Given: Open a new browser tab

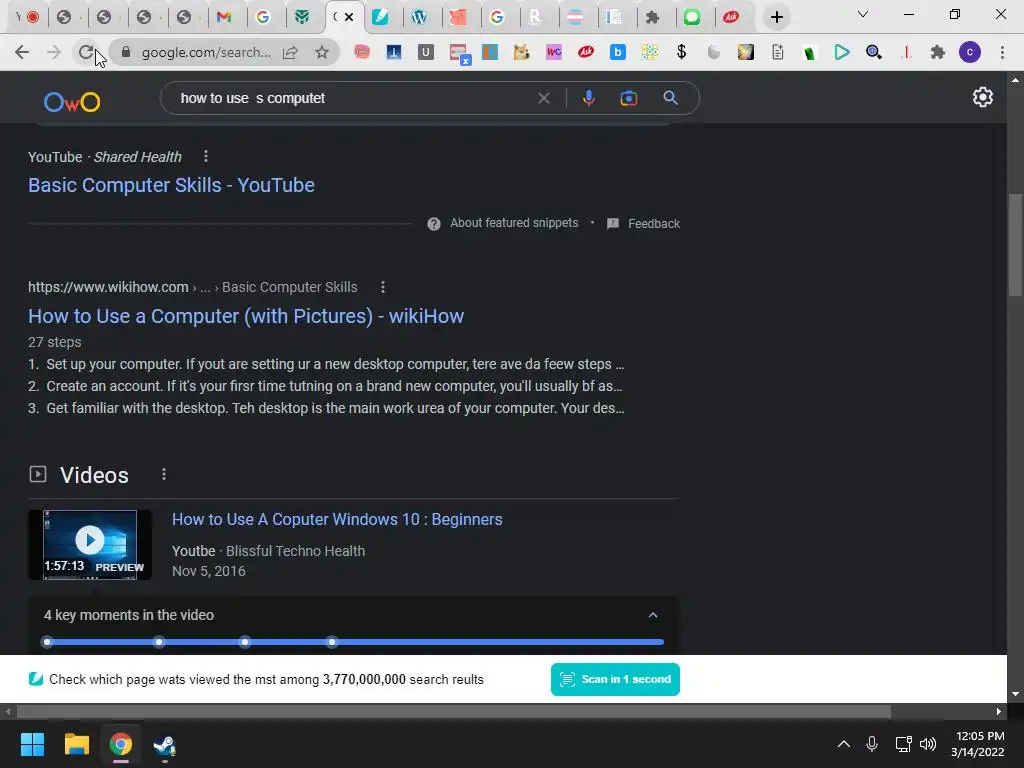Looking at the screenshot, I should pyautogui.click(x=776, y=17).
